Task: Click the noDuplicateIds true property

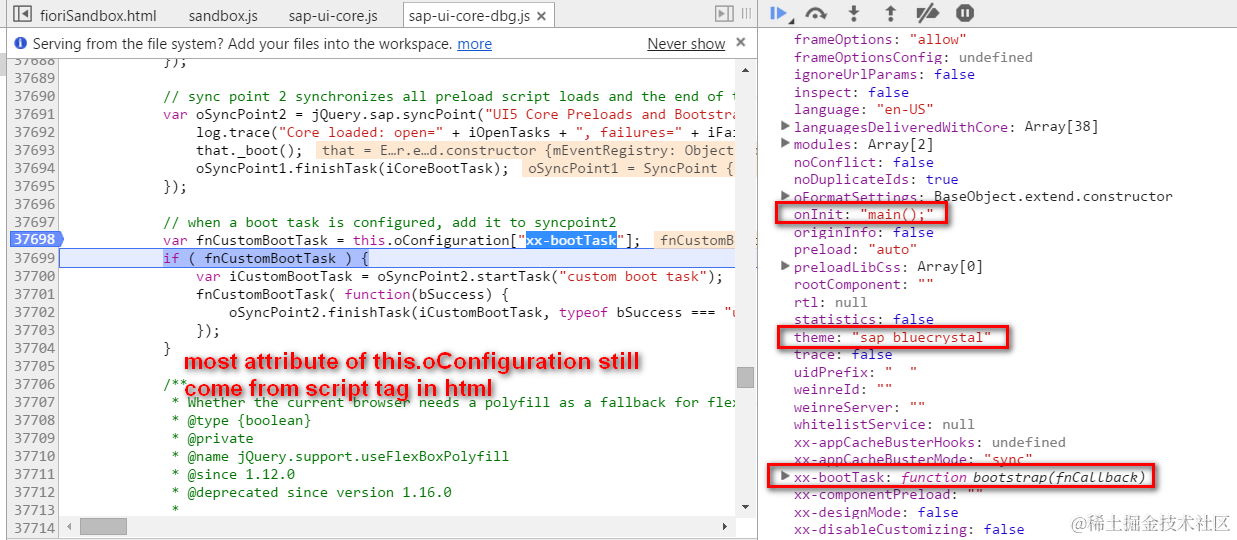Action: point(876,179)
